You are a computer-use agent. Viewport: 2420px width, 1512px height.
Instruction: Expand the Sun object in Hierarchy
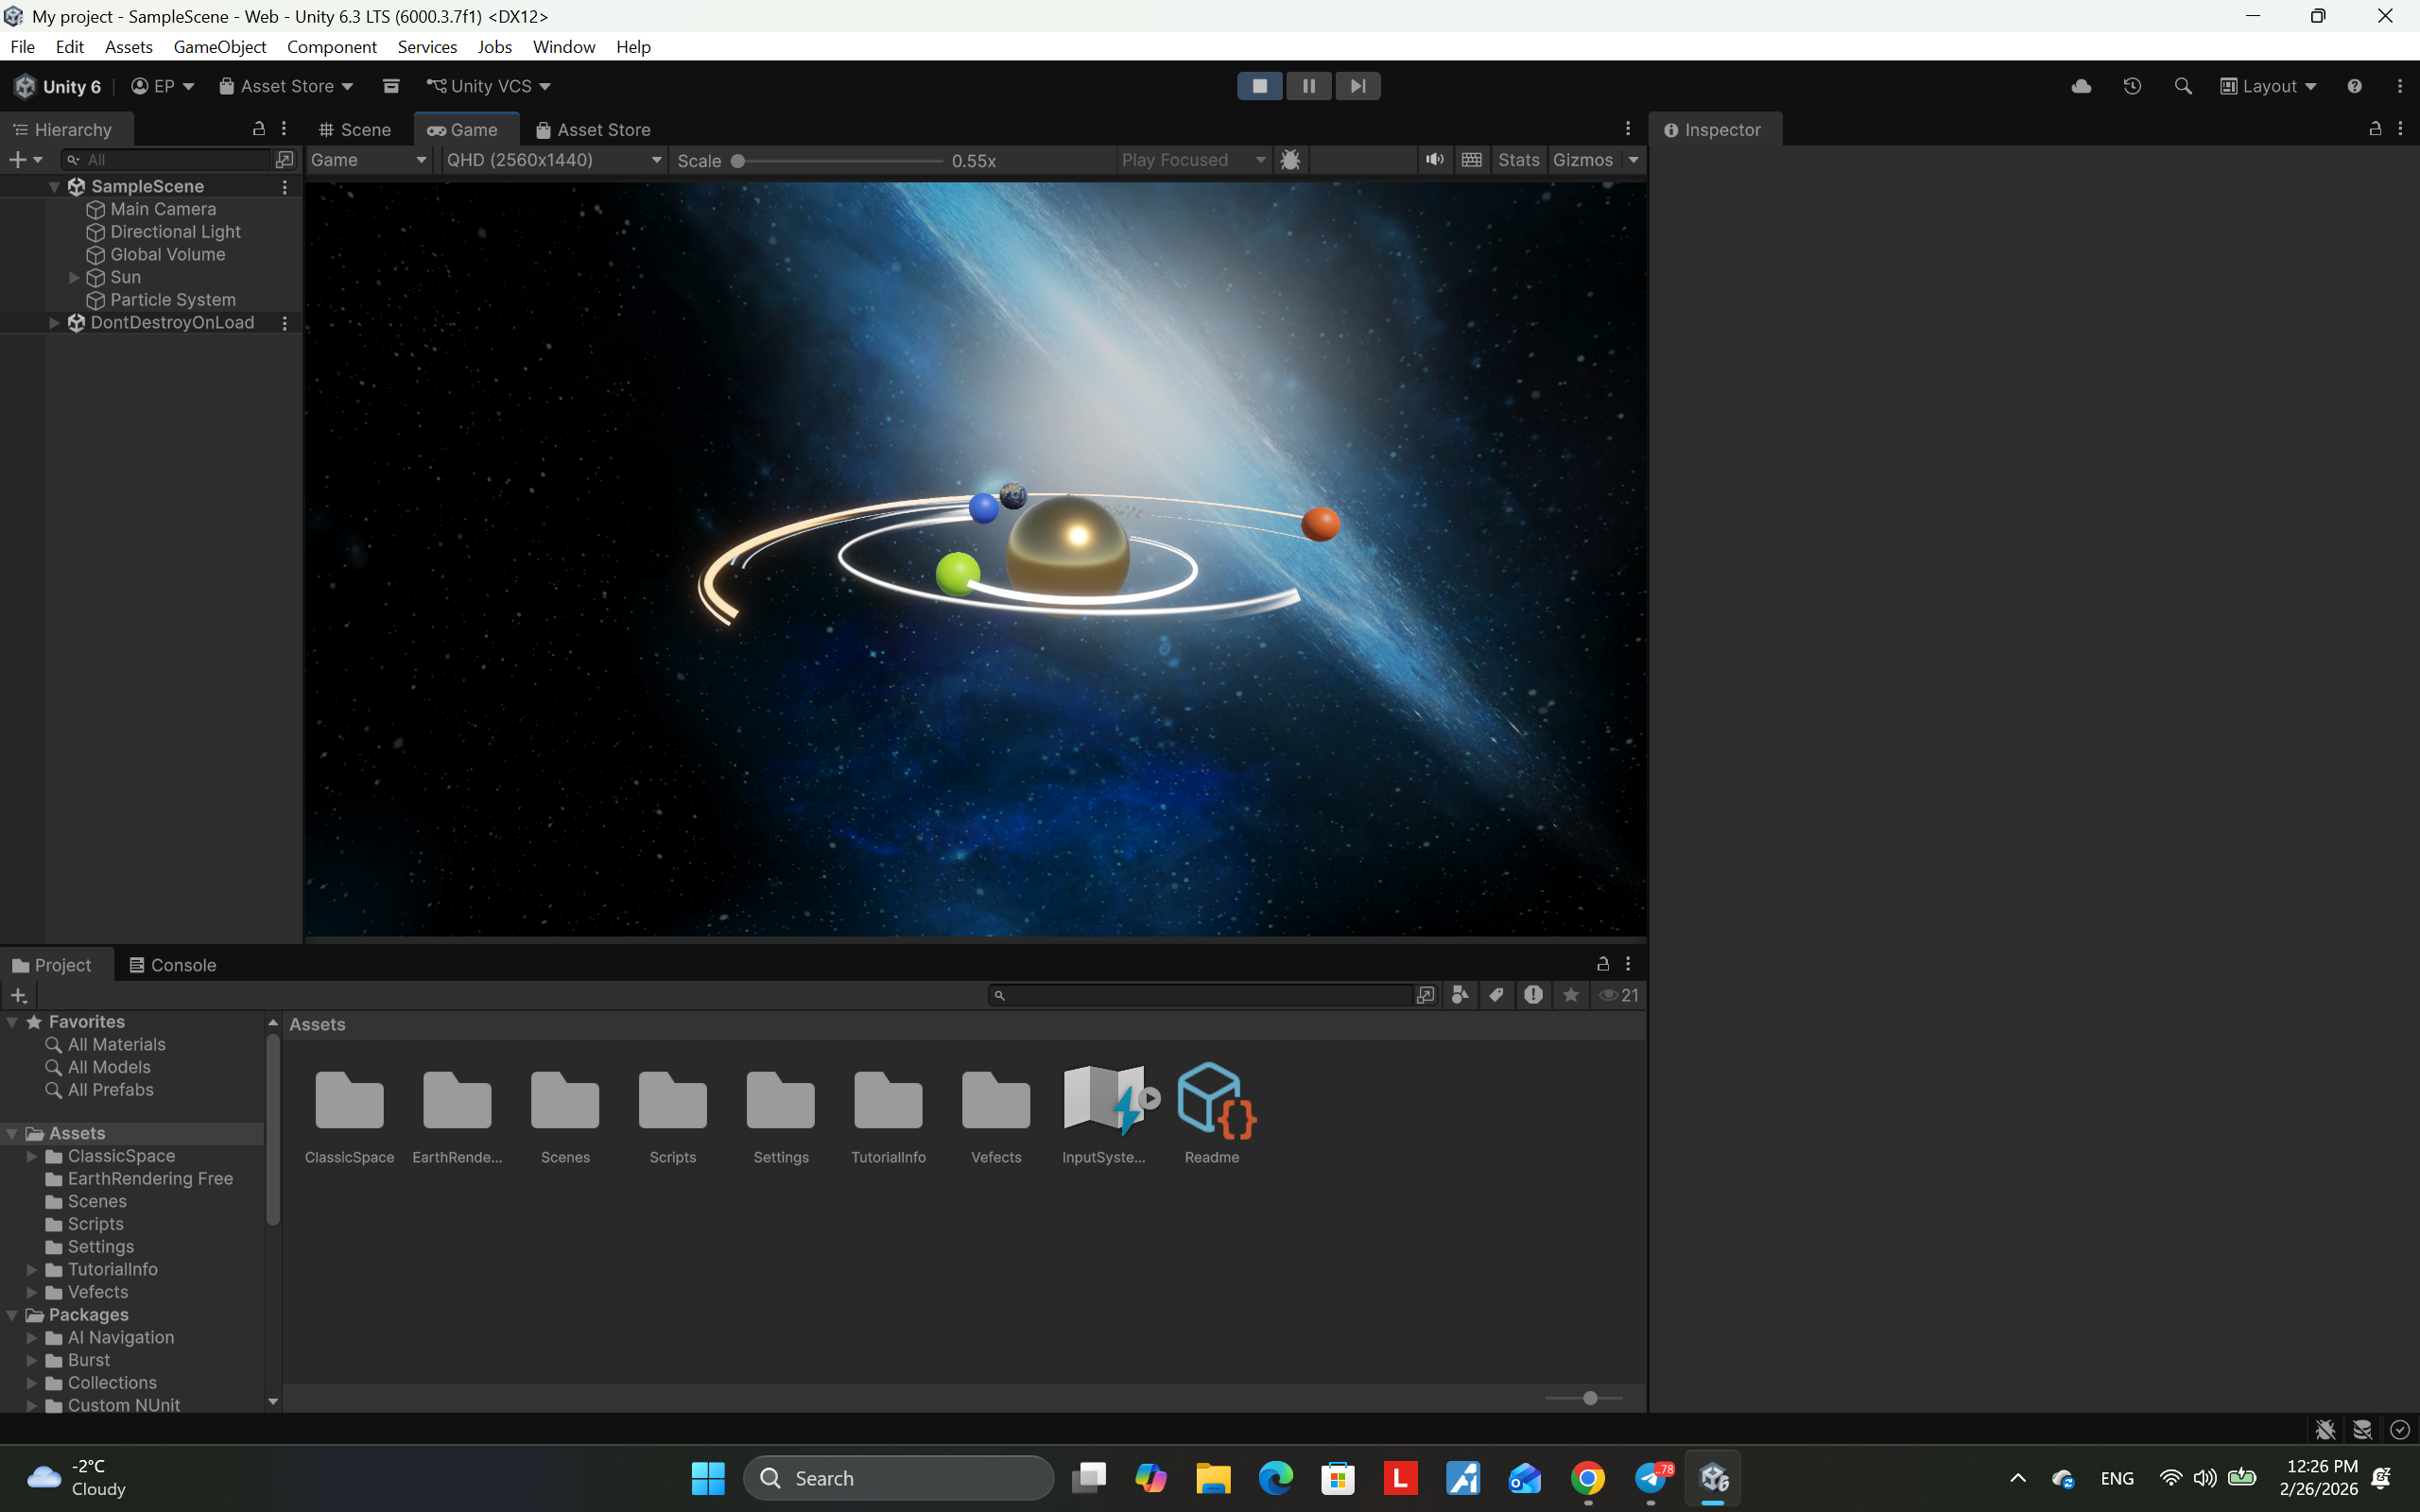tap(74, 277)
